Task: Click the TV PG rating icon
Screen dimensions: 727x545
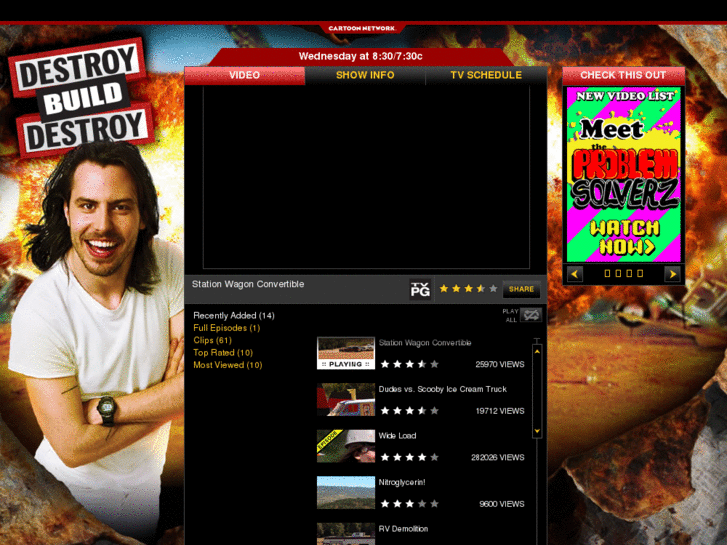Action: pyautogui.click(x=420, y=289)
